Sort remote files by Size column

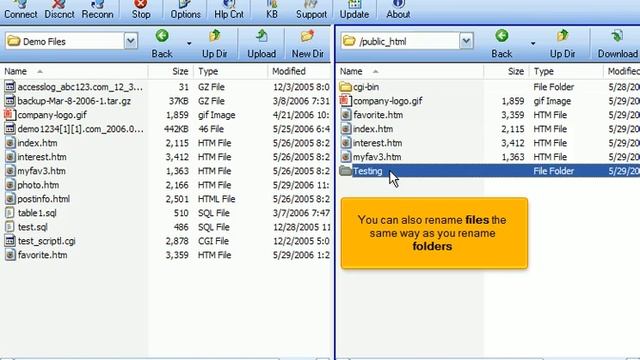[507, 71]
